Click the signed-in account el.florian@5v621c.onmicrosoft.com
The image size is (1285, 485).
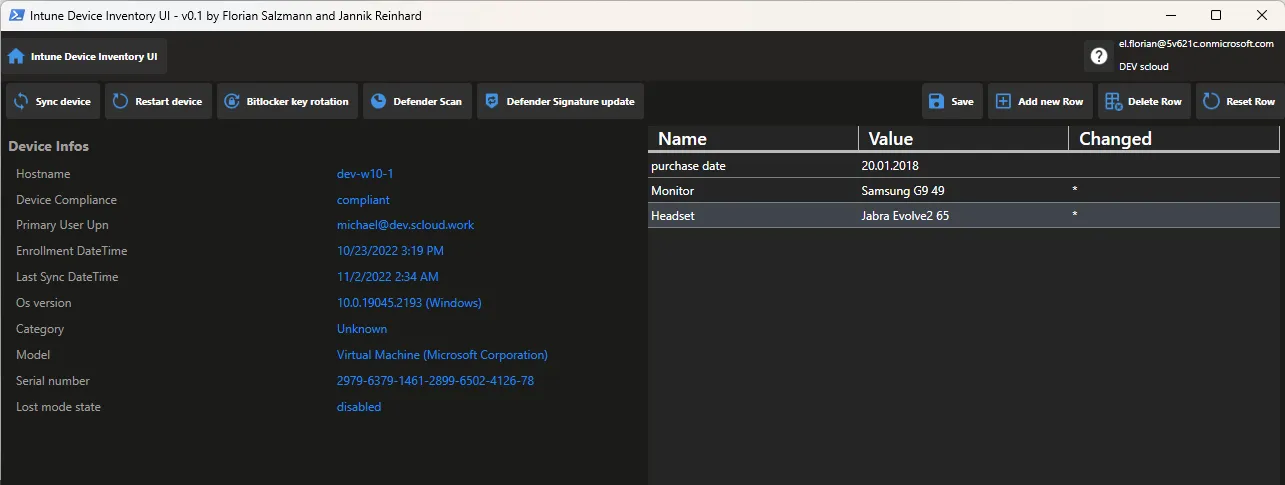coord(1195,44)
